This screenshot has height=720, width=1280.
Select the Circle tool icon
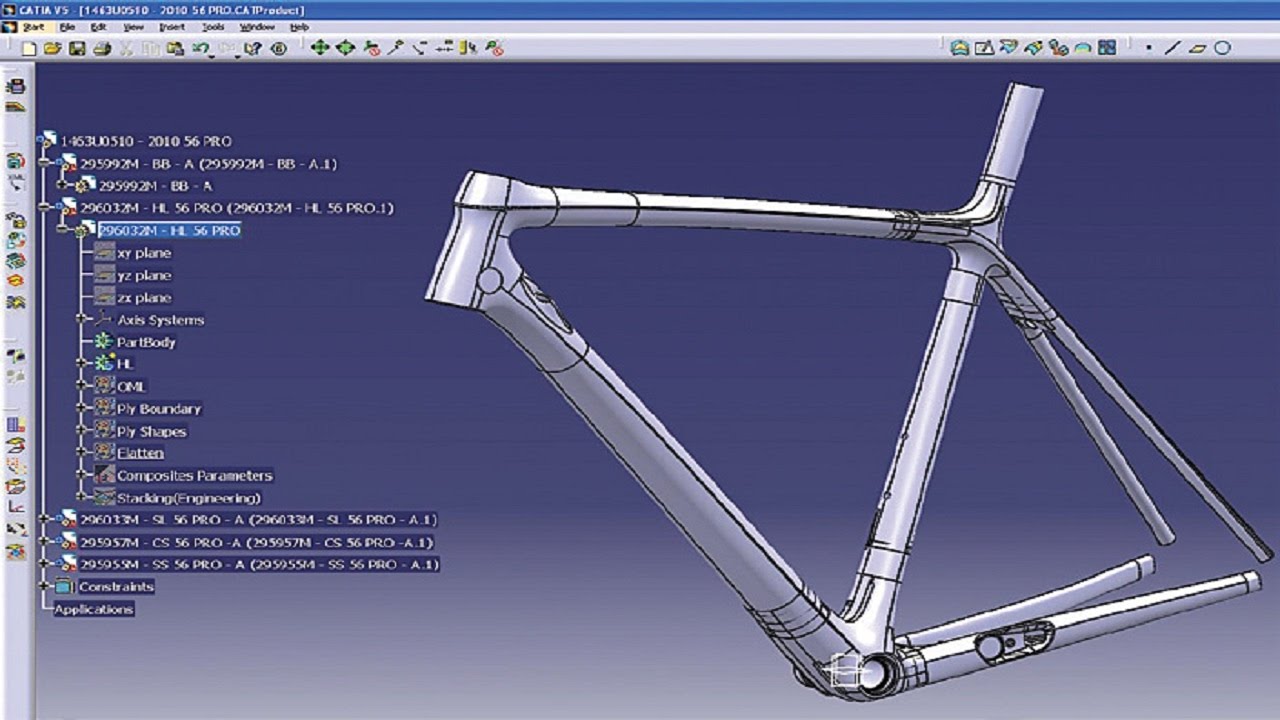coord(1222,48)
